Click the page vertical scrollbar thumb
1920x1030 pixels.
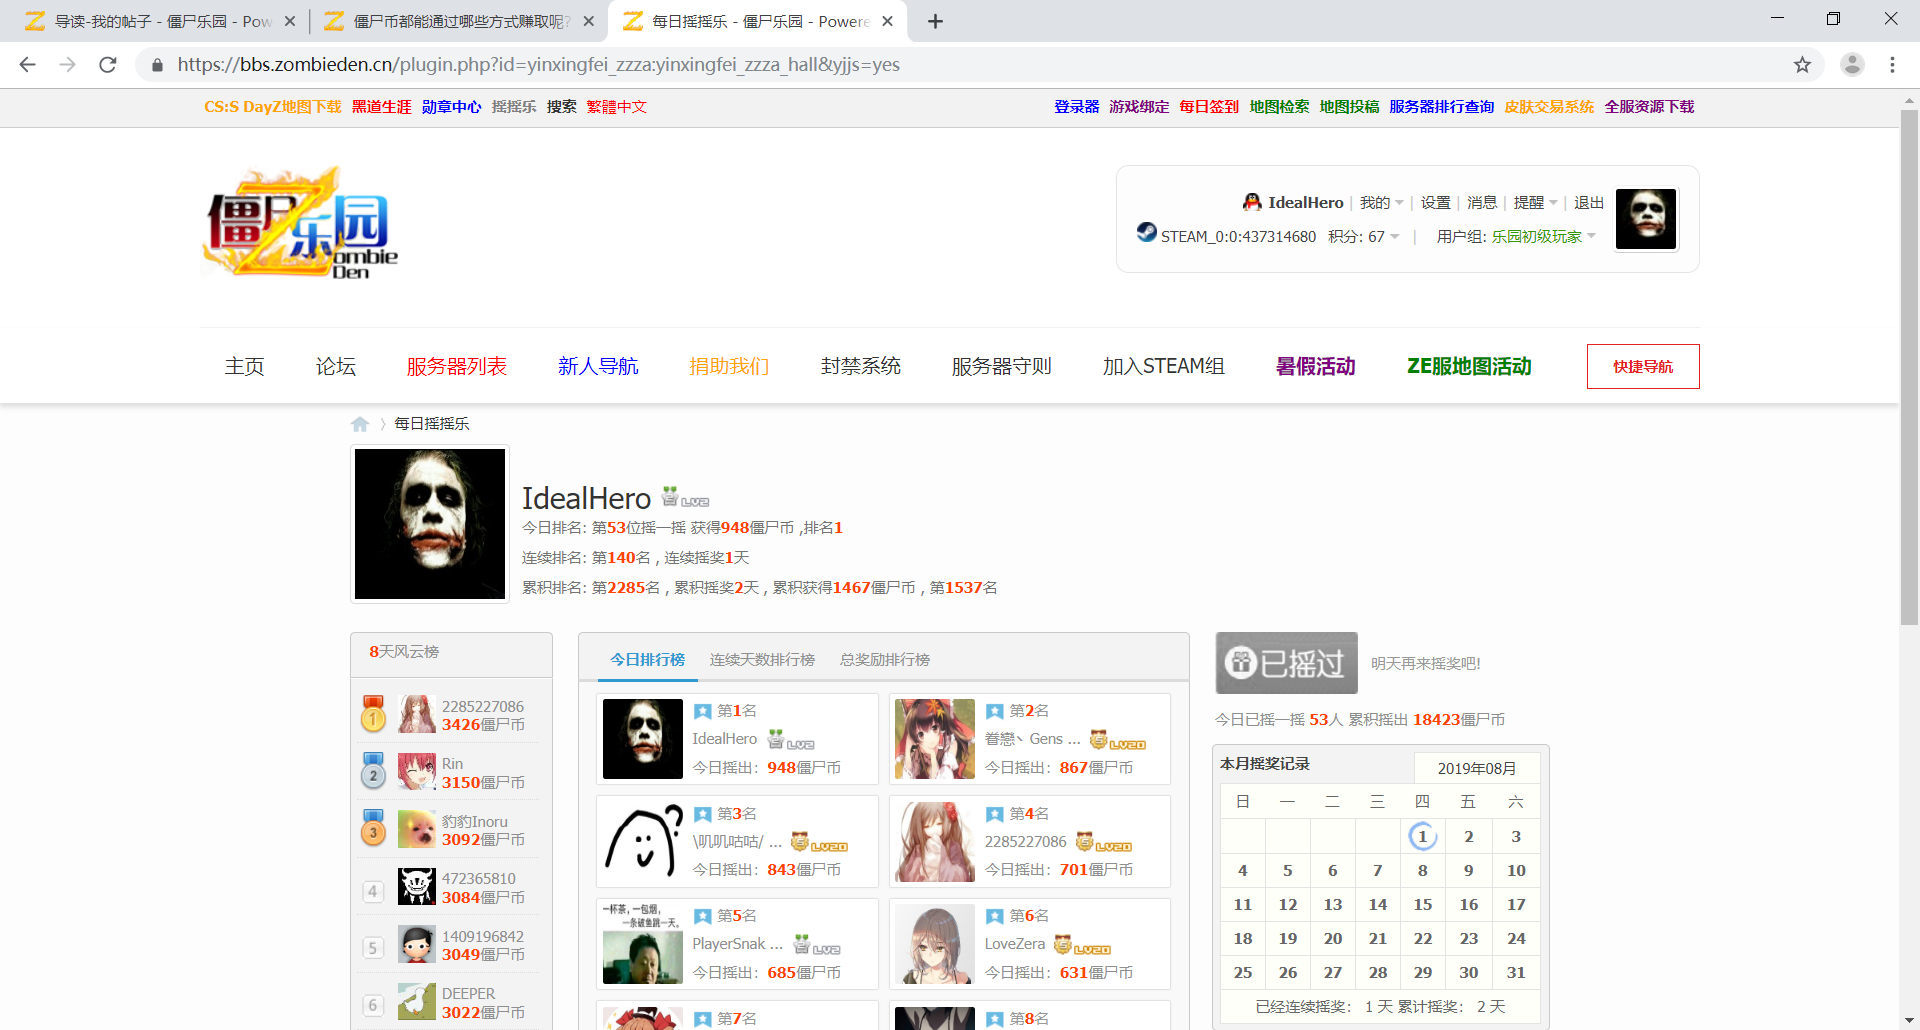(x=1909, y=367)
